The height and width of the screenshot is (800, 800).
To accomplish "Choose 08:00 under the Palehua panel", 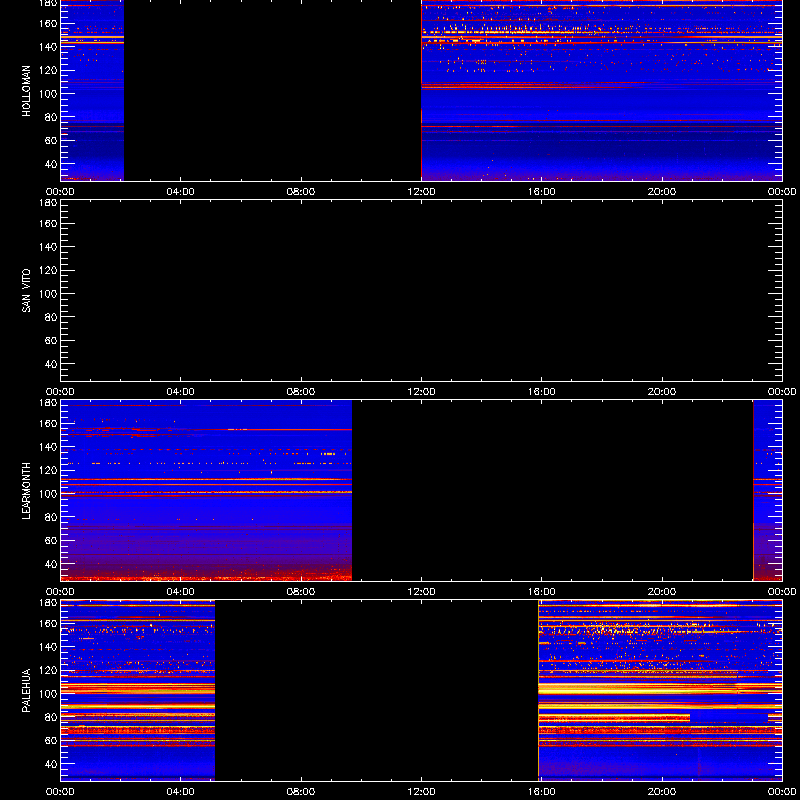I will [301, 792].
